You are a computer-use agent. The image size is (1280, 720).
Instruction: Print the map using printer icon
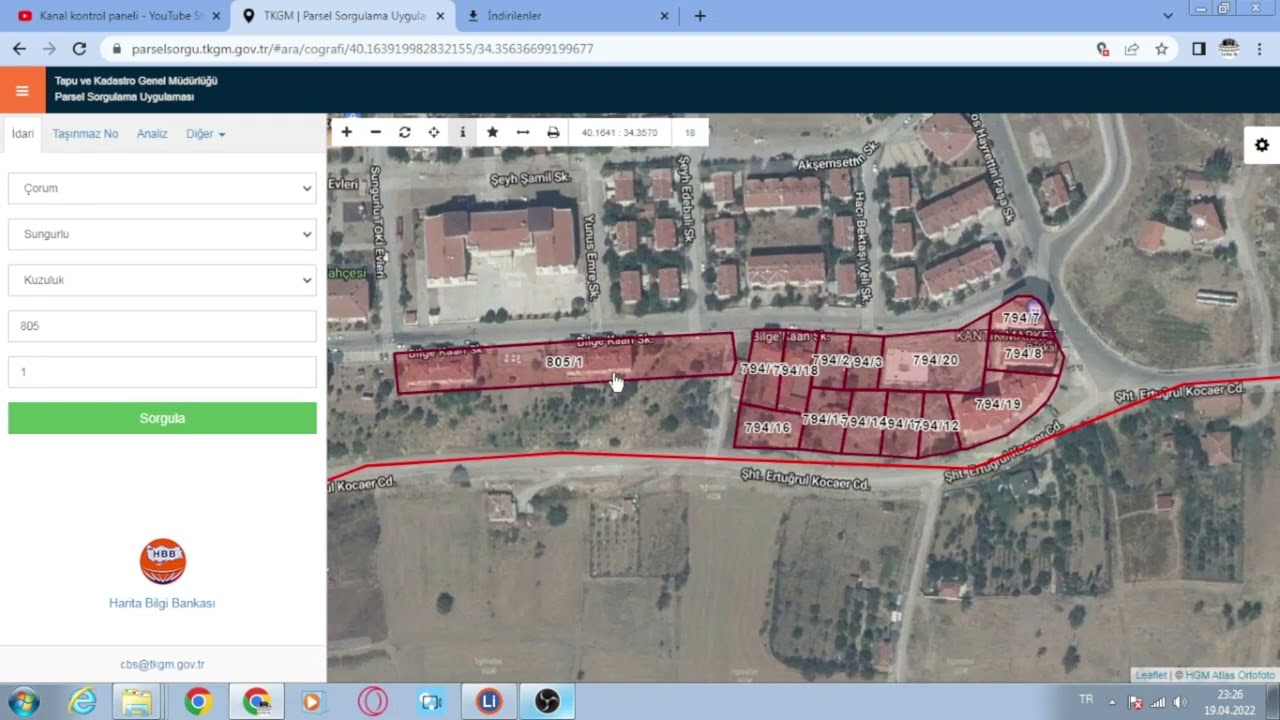coord(553,132)
